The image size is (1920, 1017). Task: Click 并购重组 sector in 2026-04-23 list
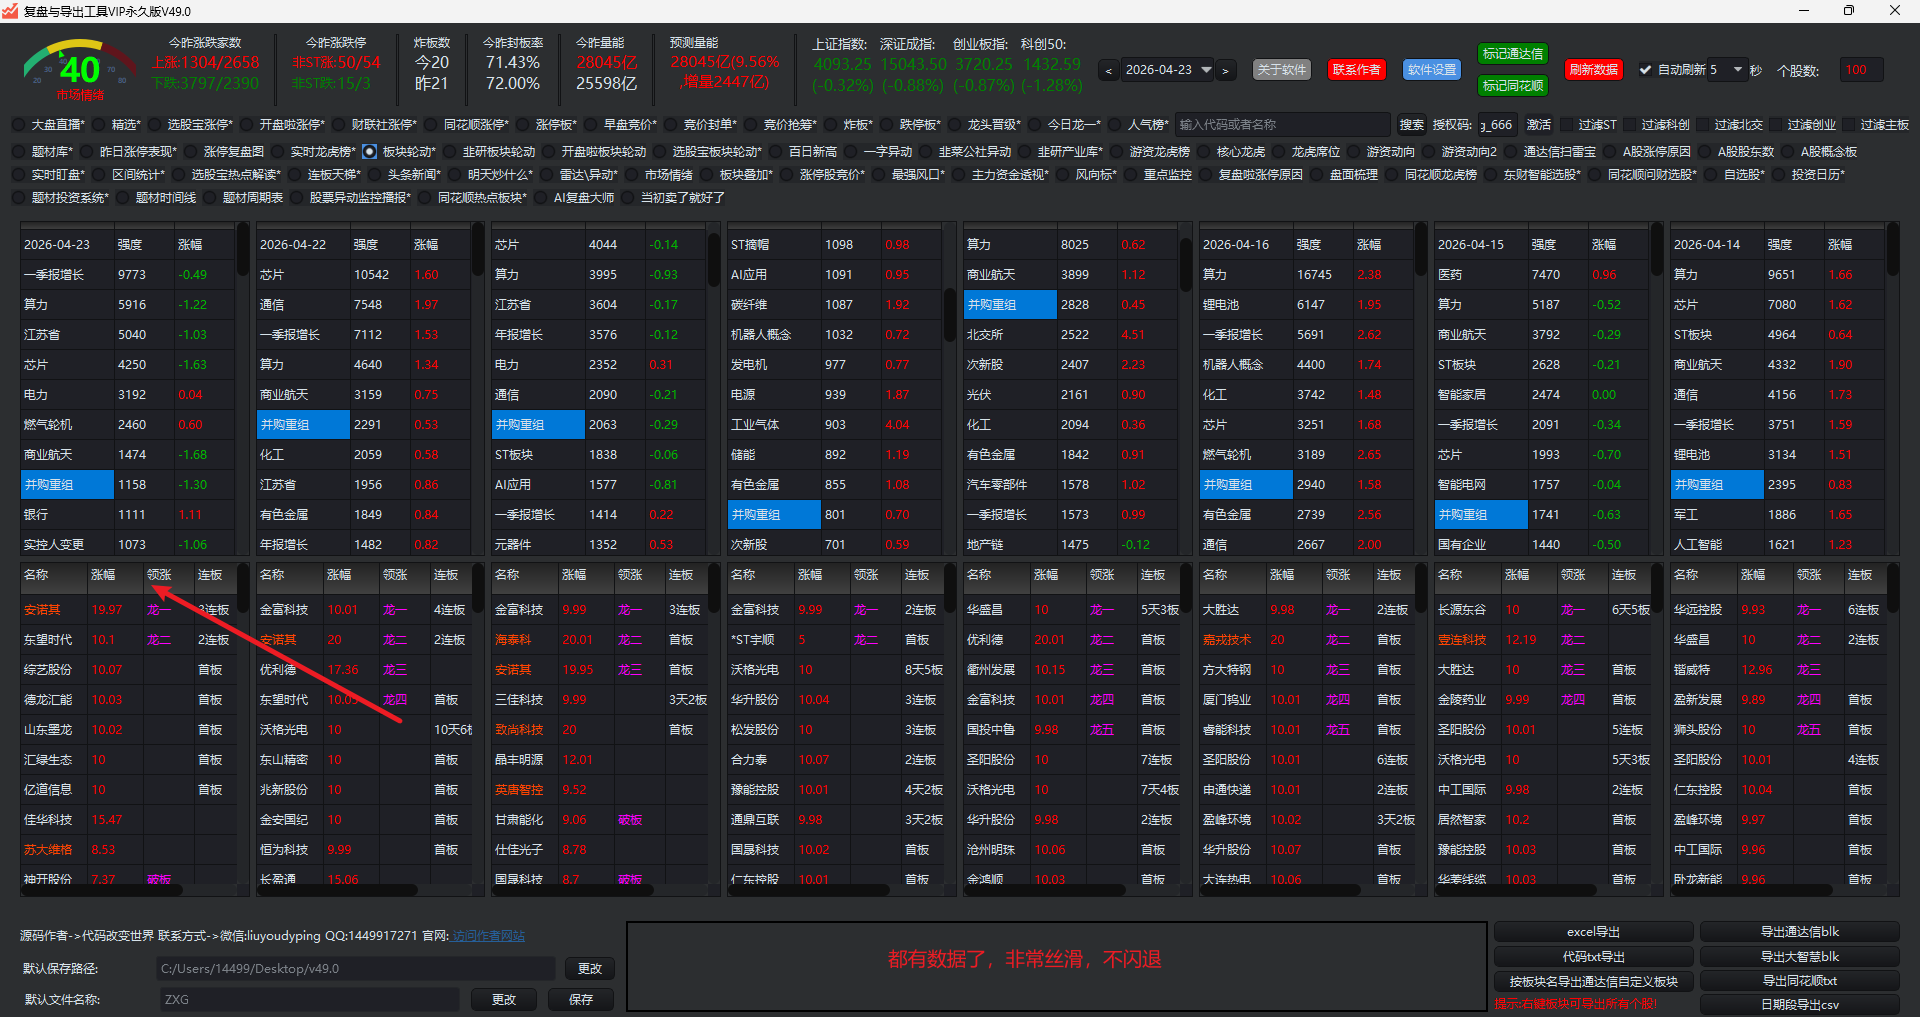tap(66, 485)
